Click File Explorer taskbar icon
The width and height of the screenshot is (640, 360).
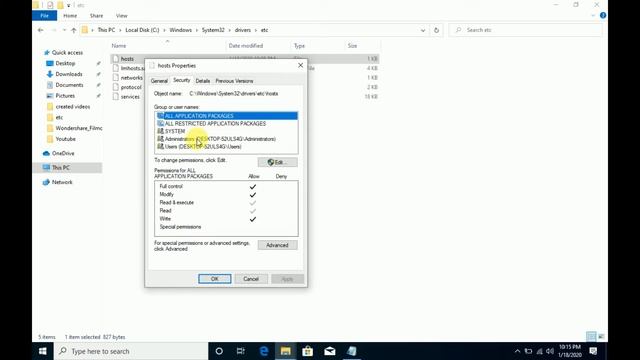pyautogui.click(x=285, y=351)
